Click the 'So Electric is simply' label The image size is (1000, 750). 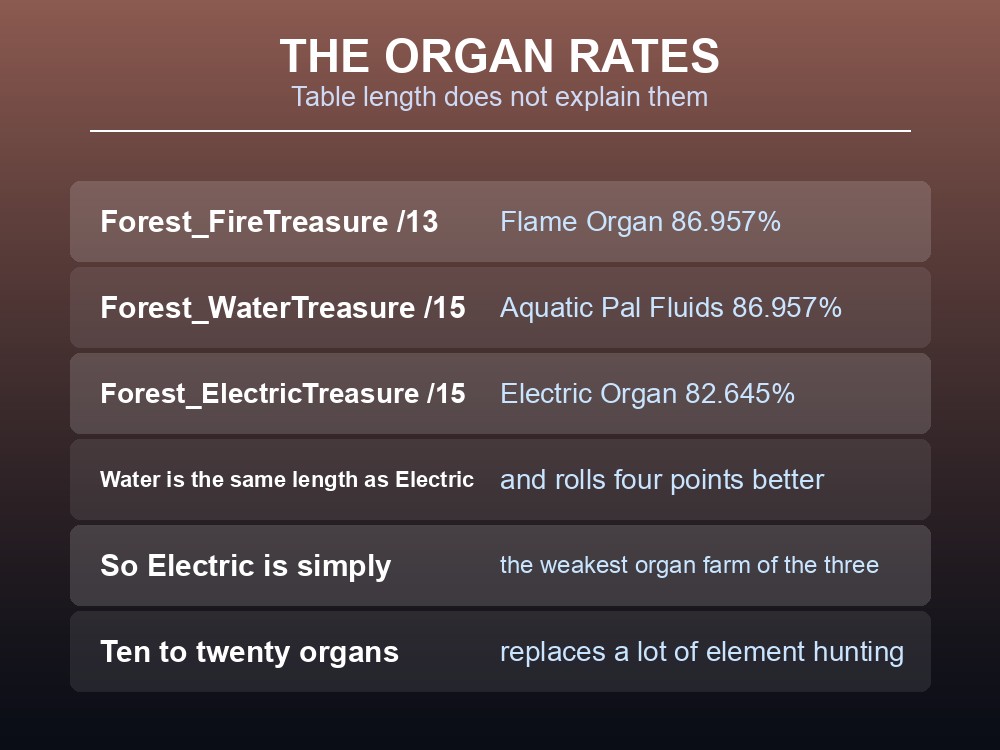[246, 566]
